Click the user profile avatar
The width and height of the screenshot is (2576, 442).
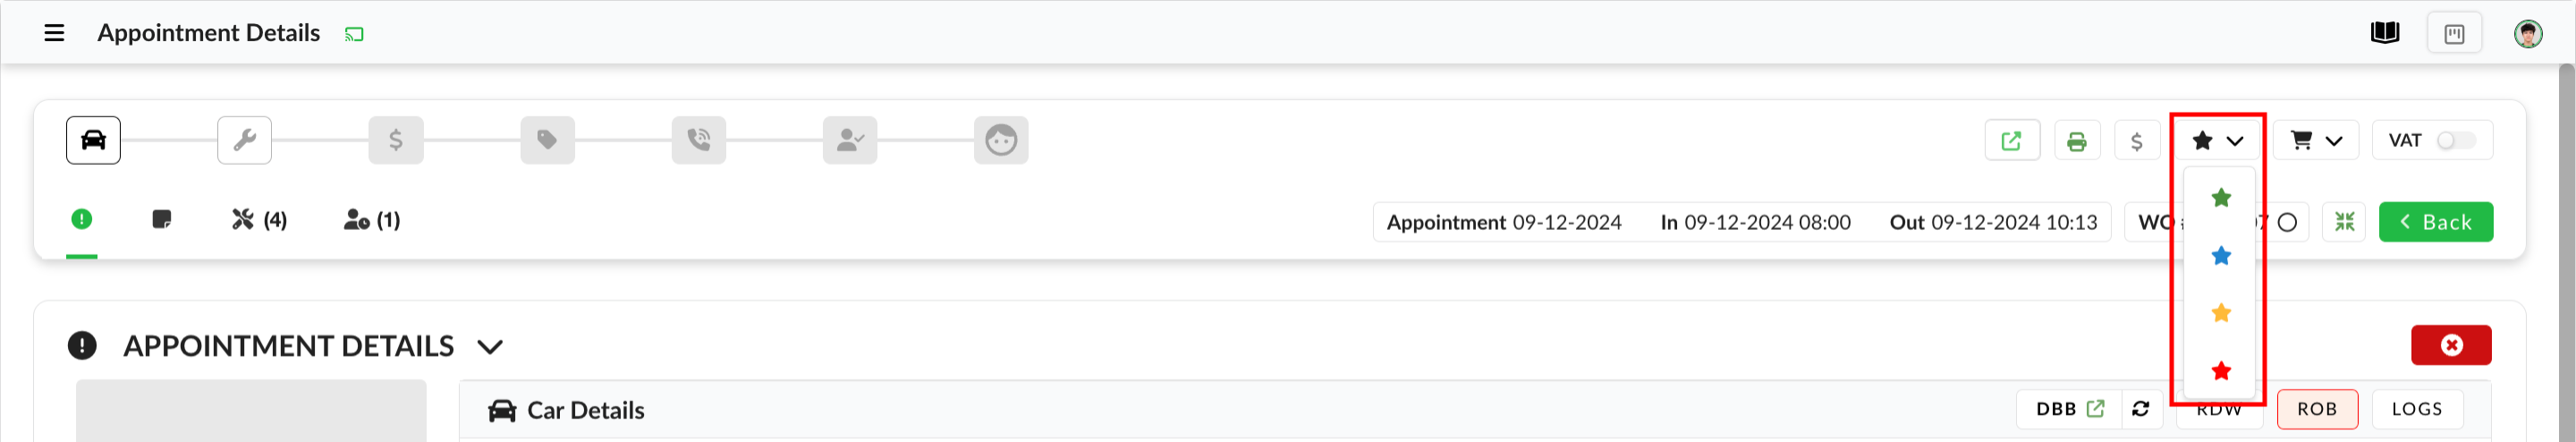tap(2527, 33)
